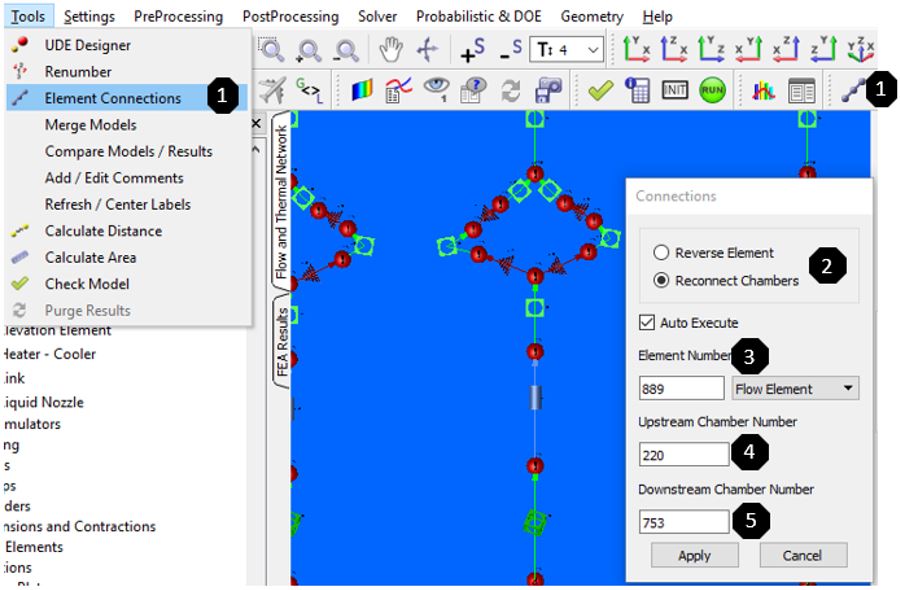Choose Element Connections from Tools menu
900x590 pixels.
(112, 98)
